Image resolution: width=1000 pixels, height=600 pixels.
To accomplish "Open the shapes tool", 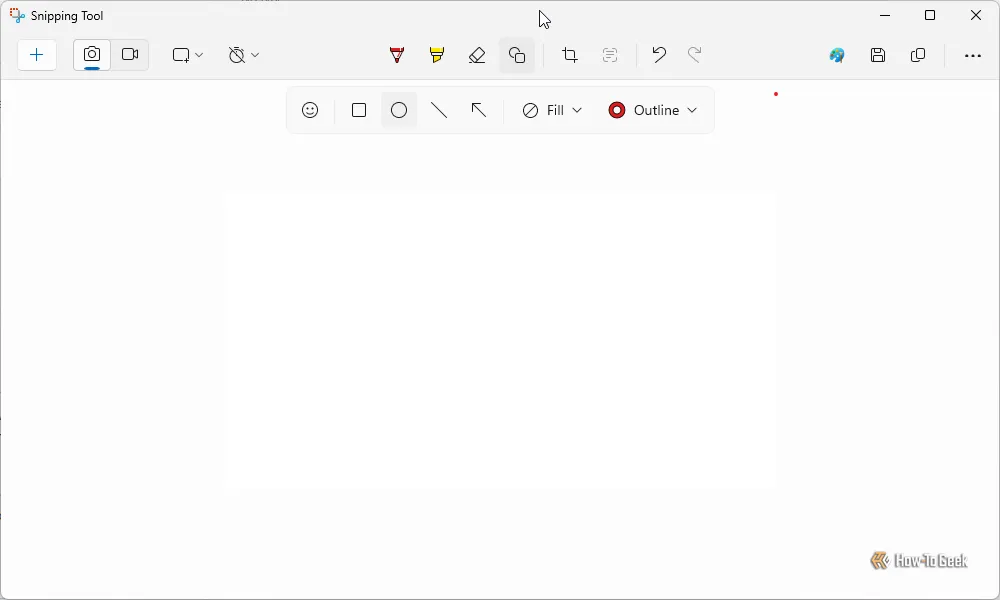I will pyautogui.click(x=517, y=55).
